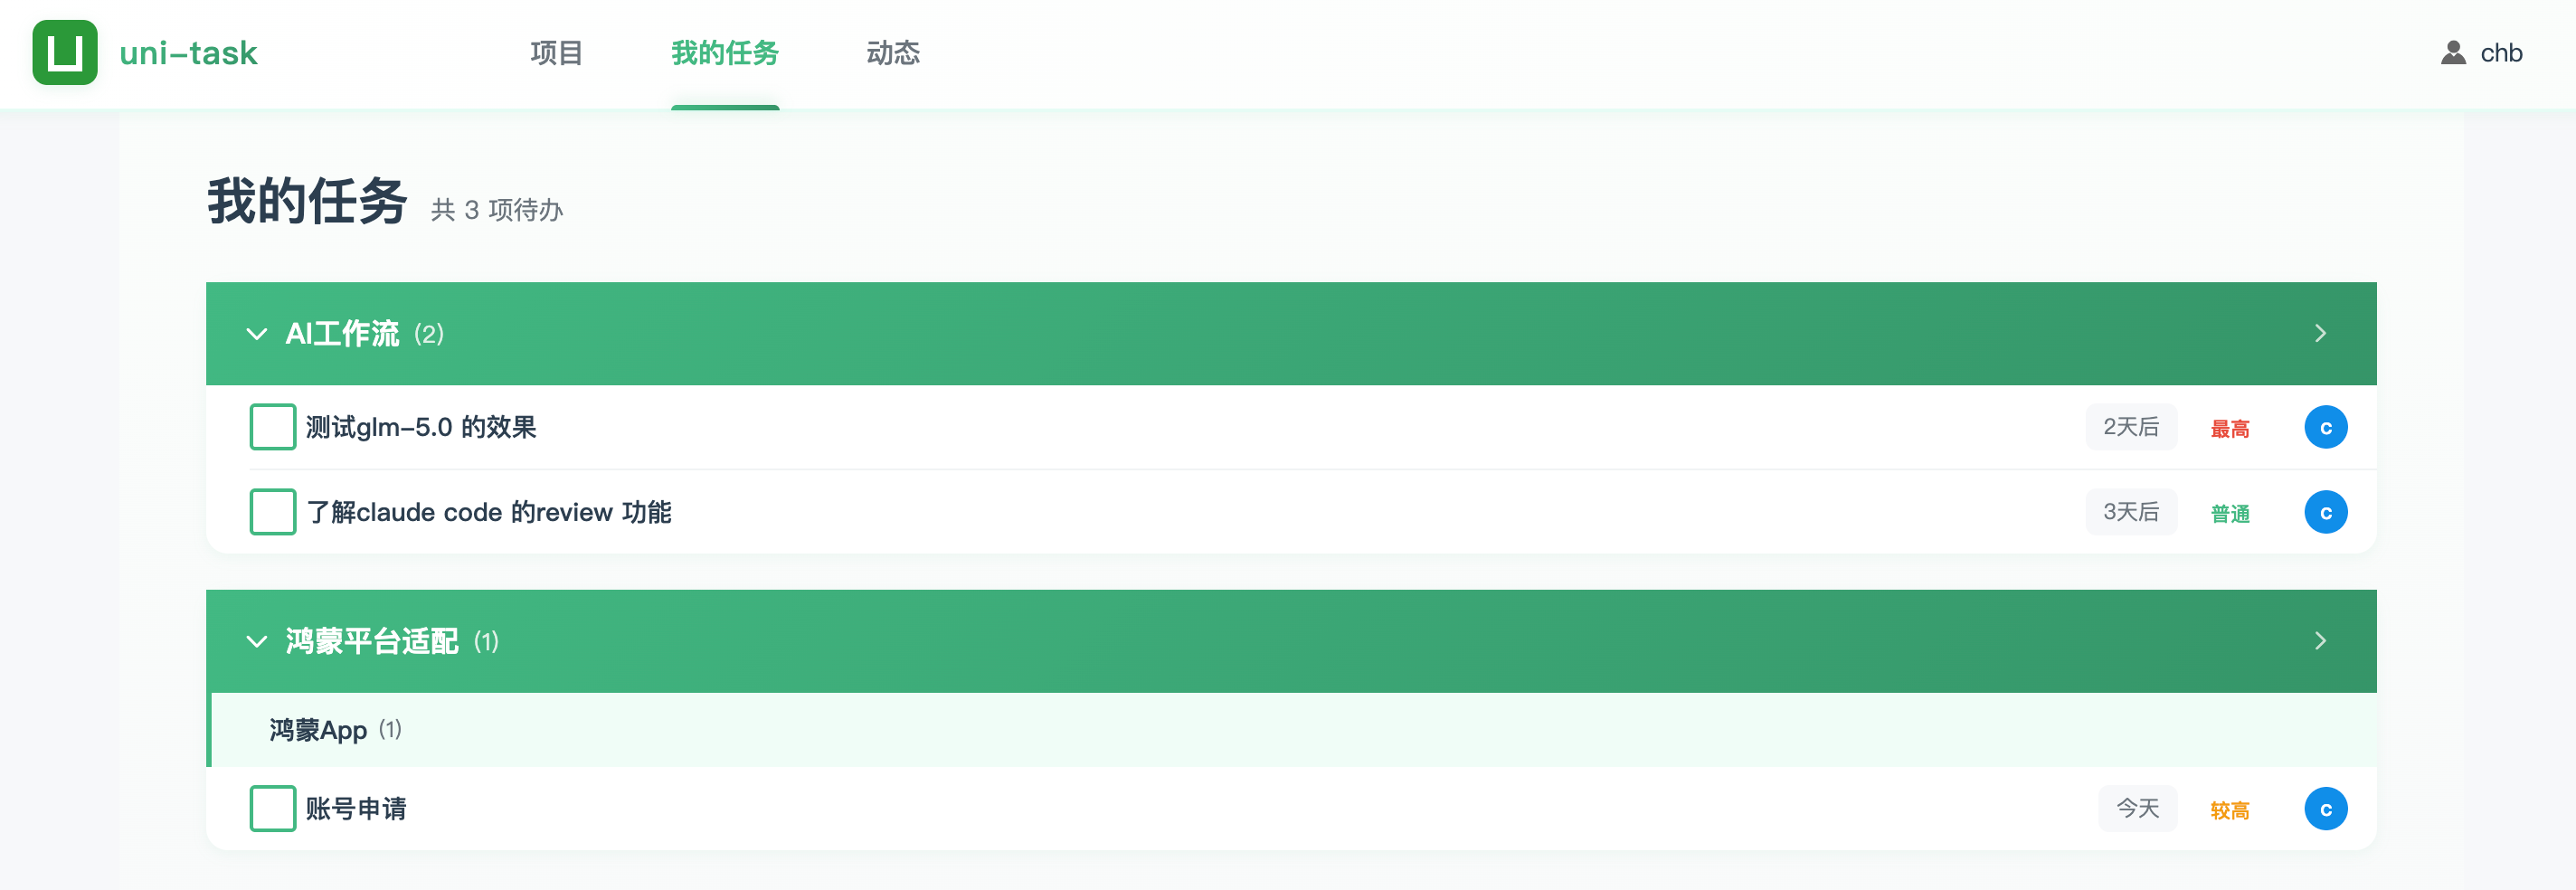Open 鸿蒙平台适配 project via right arrow icon
2576x890 pixels.
point(2320,641)
